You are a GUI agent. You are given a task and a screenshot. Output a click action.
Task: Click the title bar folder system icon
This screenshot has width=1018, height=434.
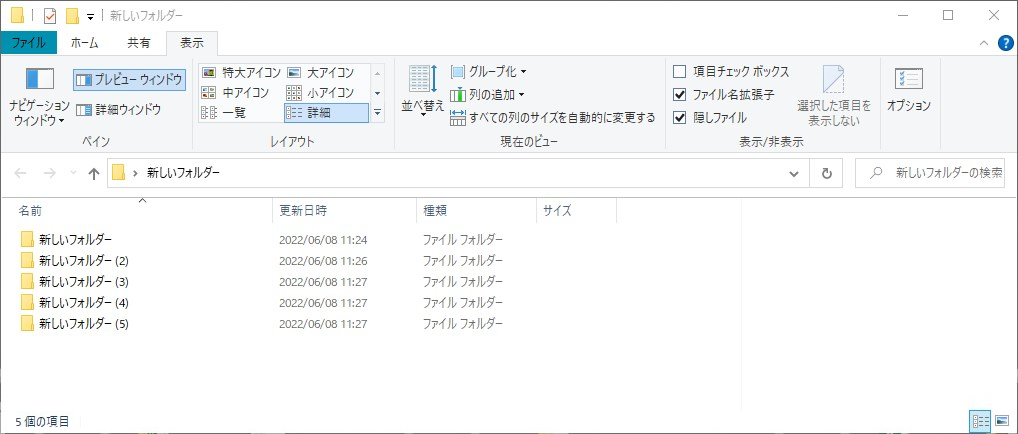pos(18,16)
